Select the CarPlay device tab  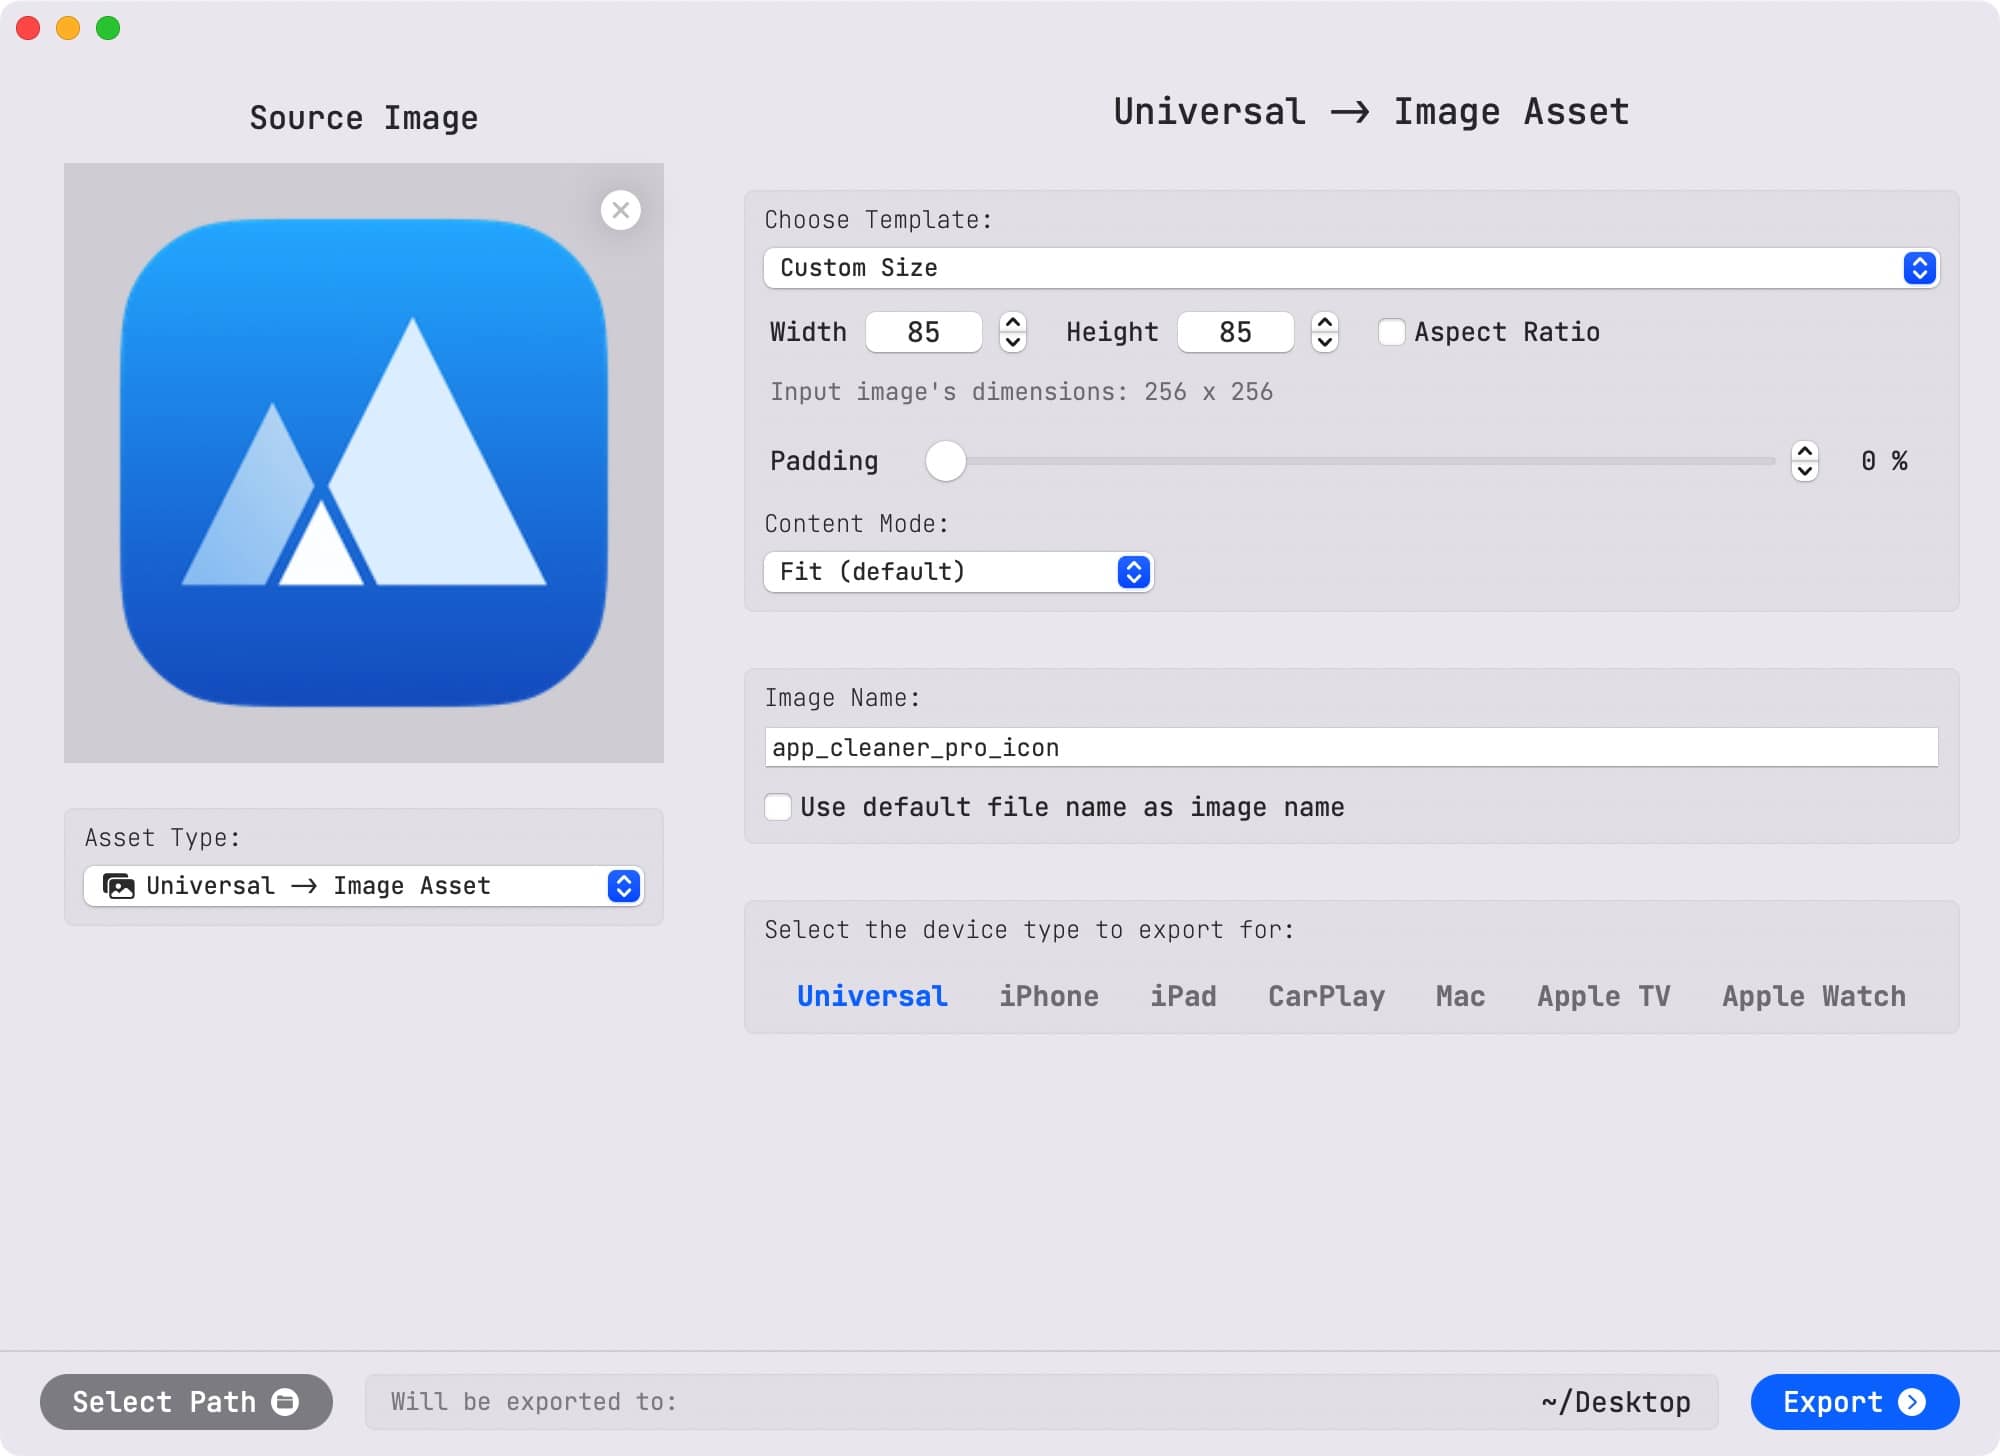(x=1326, y=996)
